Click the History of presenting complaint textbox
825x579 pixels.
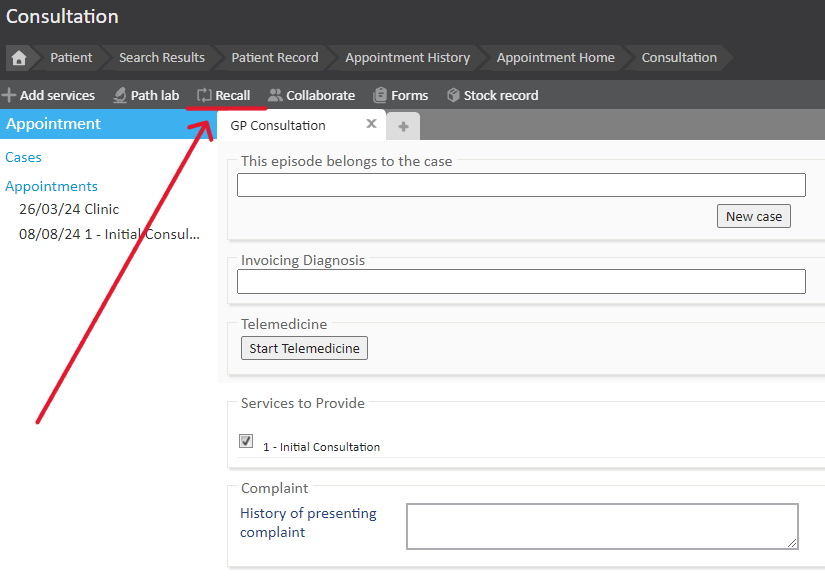click(601, 526)
